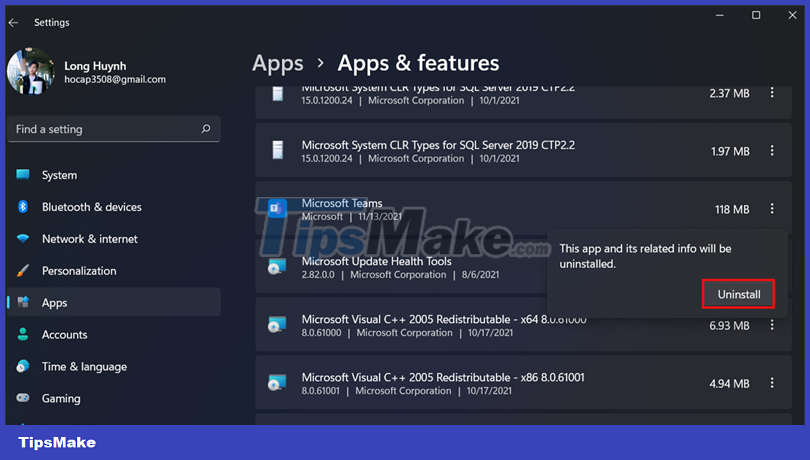
Task: Click the Accounts person icon
Action: pyautogui.click(x=23, y=334)
